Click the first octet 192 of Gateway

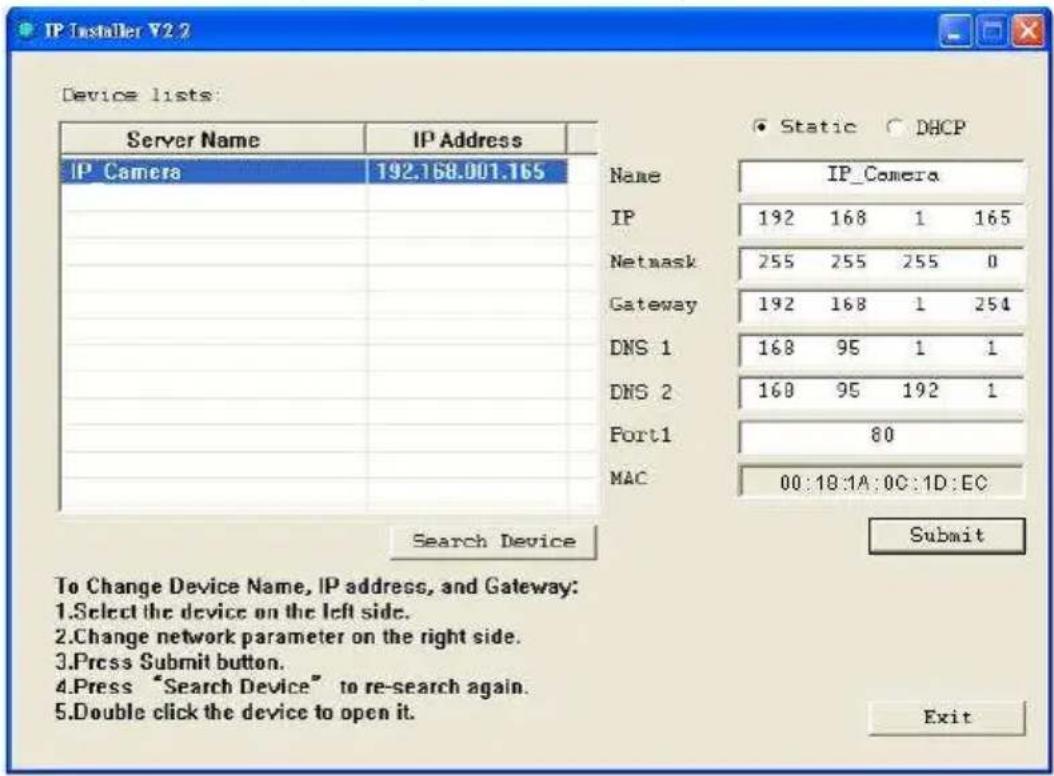tap(776, 305)
